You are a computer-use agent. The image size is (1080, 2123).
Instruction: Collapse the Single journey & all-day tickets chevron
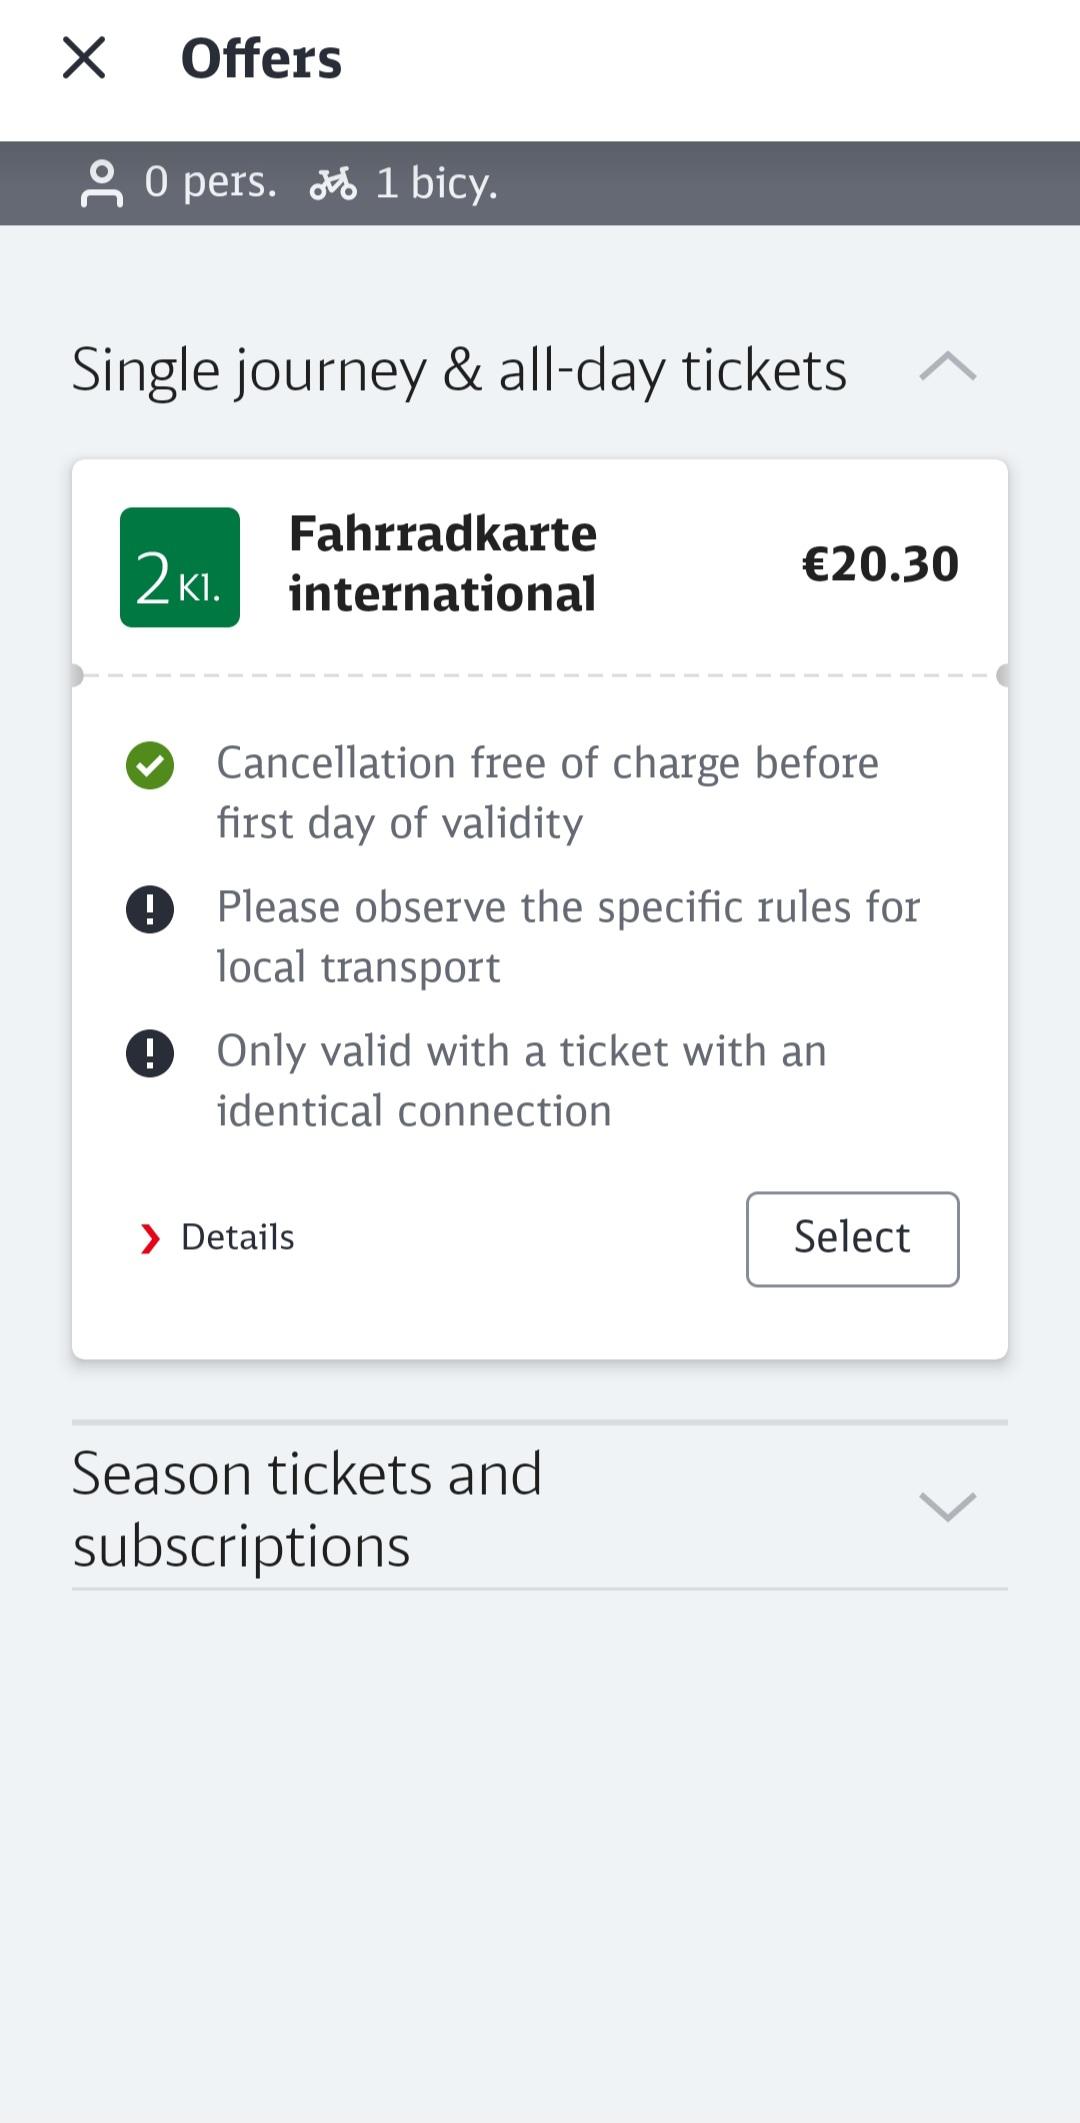click(x=947, y=367)
